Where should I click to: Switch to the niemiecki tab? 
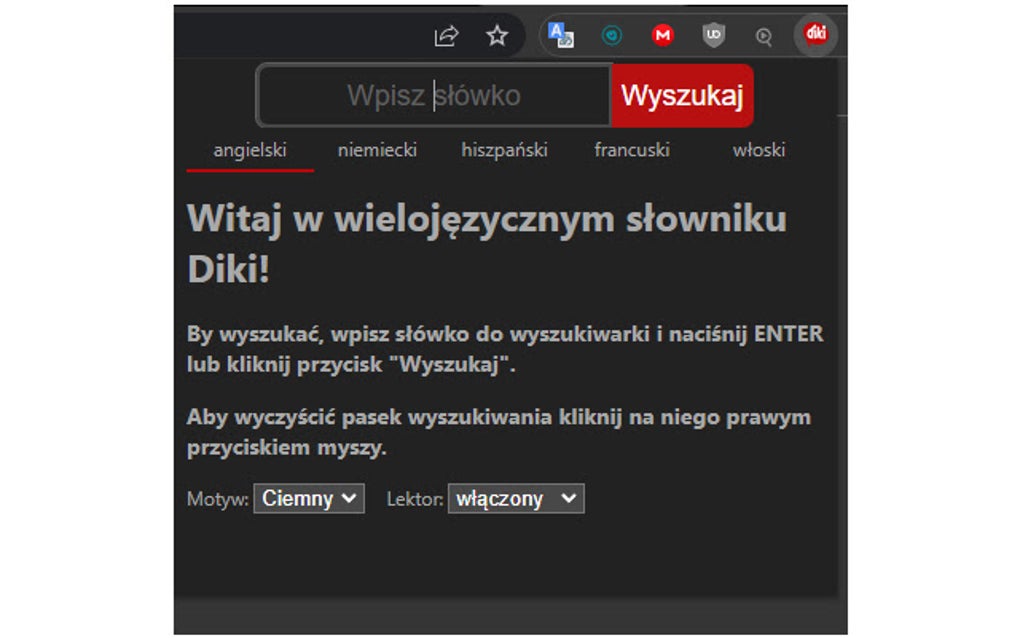point(377,151)
